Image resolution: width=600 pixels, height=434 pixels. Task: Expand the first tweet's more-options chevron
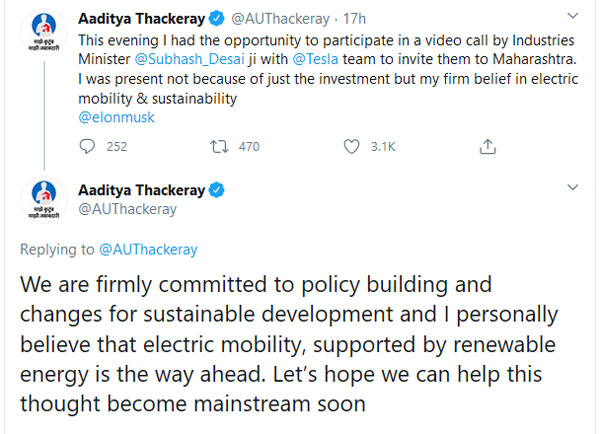(571, 17)
